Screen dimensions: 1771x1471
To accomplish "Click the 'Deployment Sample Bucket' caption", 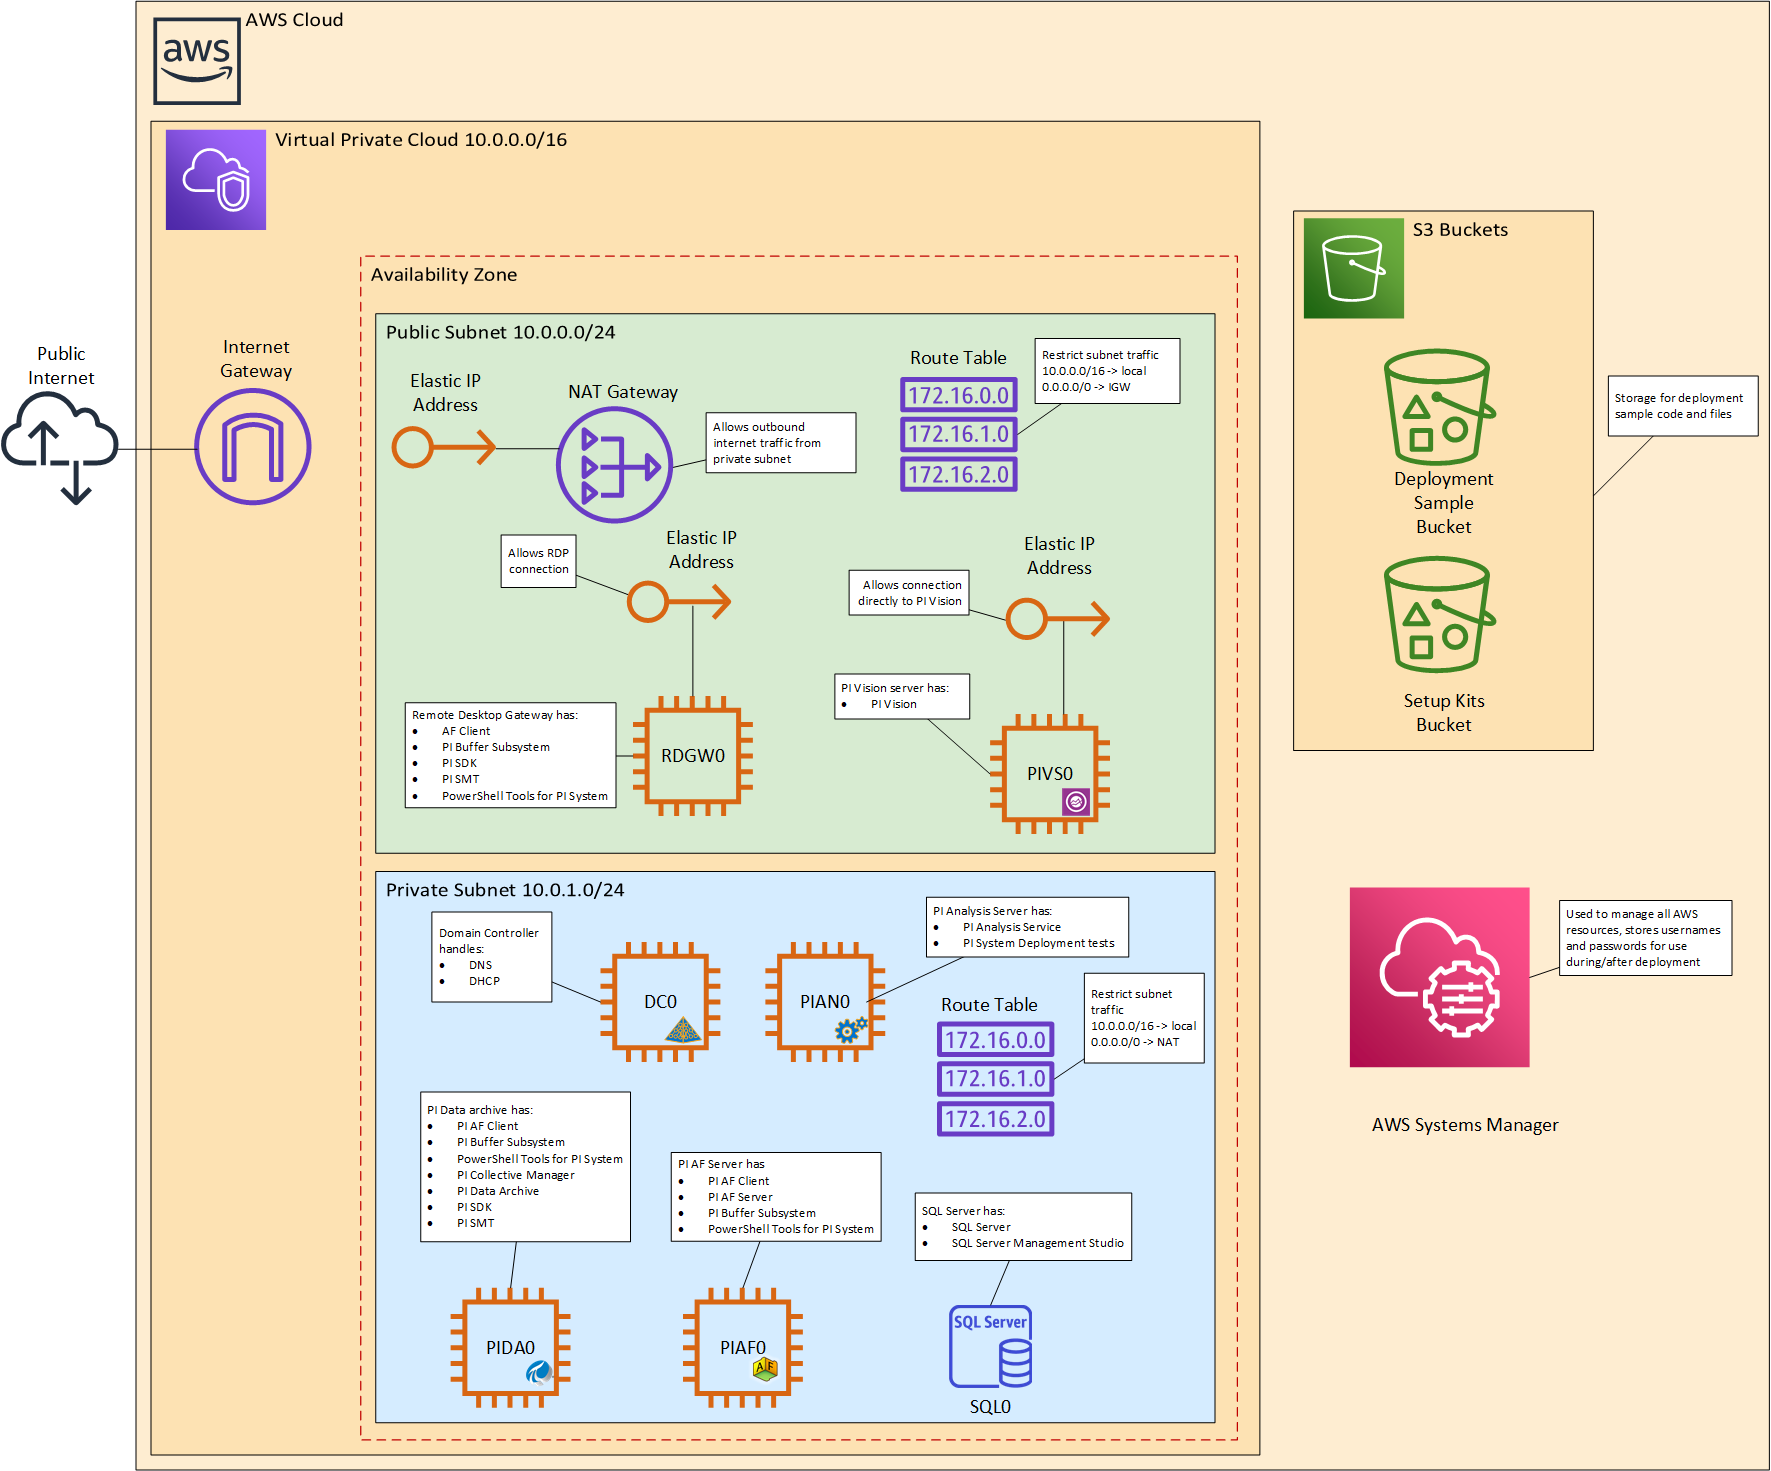I will coord(1443,503).
